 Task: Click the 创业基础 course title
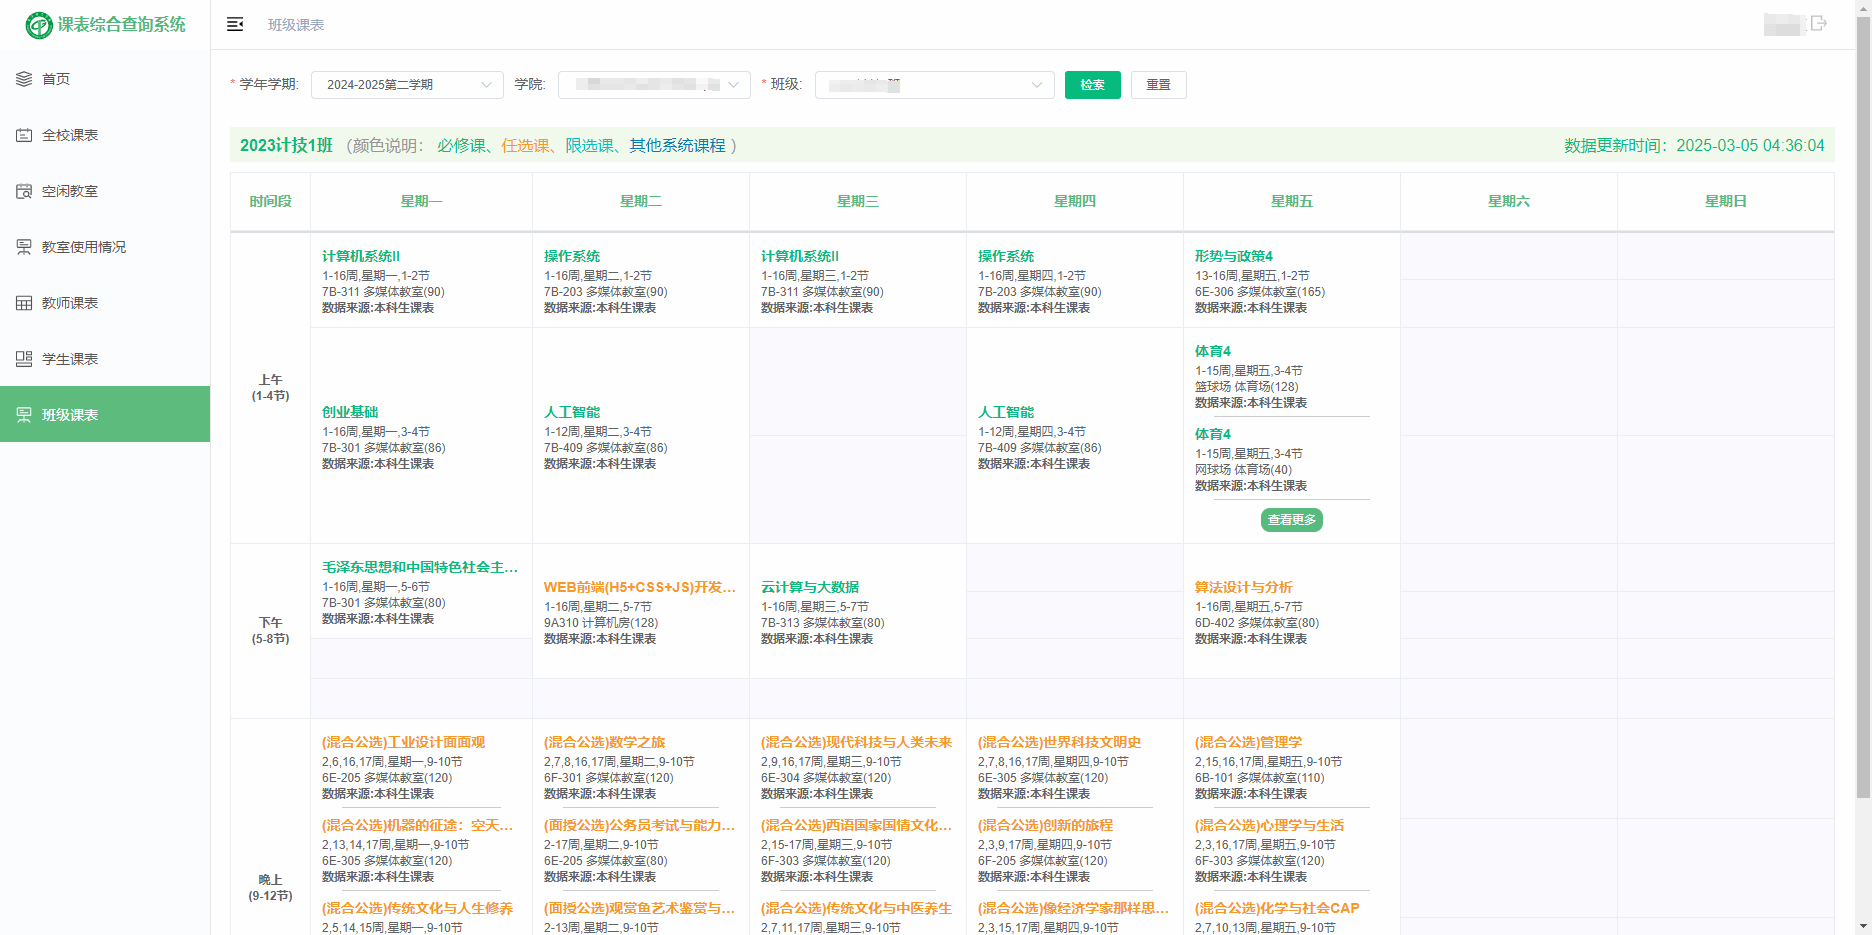(x=350, y=412)
